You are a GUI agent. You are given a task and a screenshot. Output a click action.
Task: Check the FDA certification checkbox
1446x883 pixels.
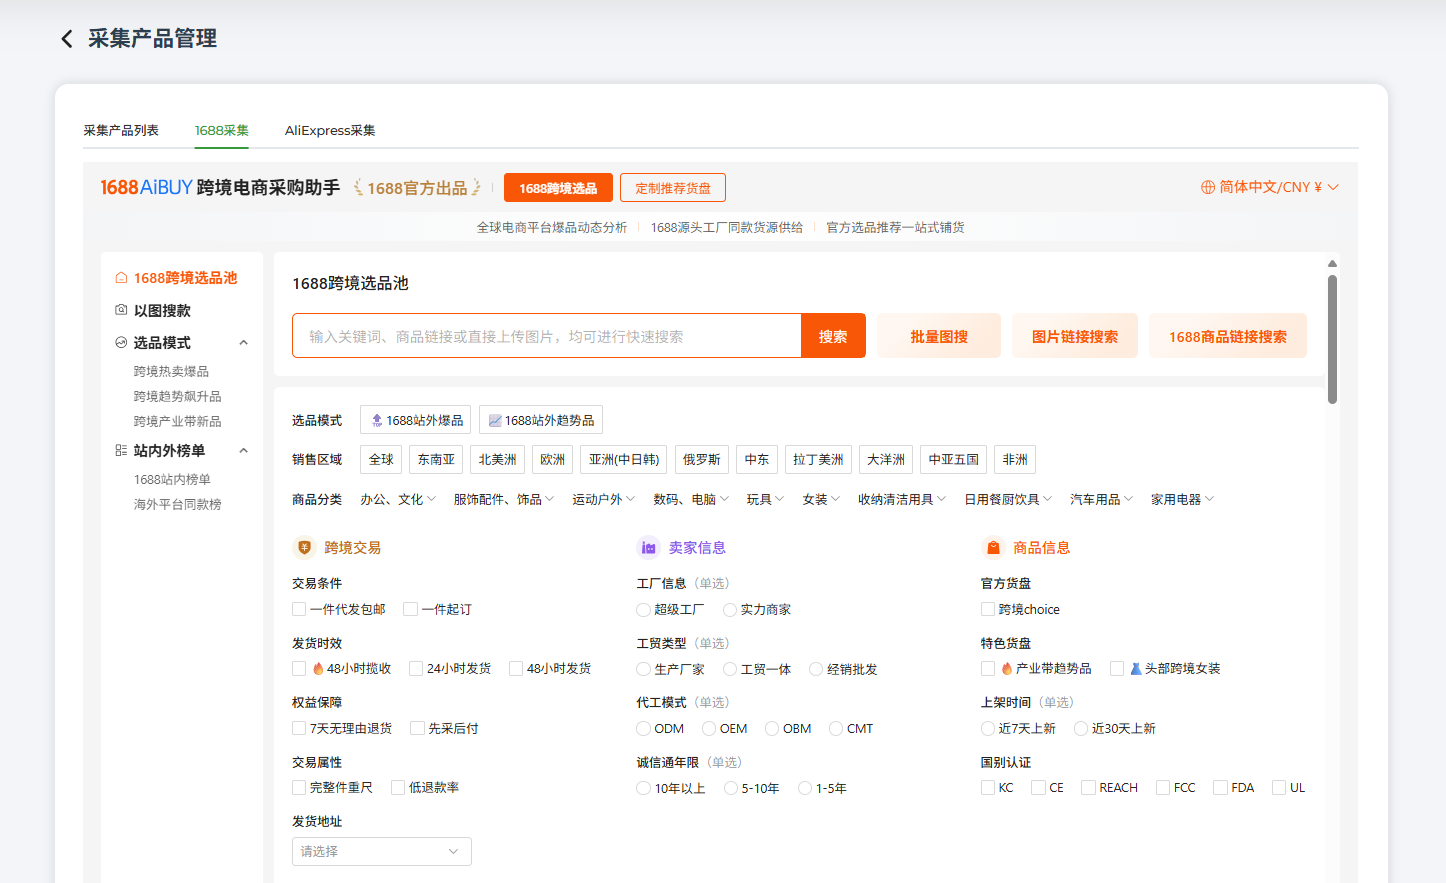(x=1220, y=787)
